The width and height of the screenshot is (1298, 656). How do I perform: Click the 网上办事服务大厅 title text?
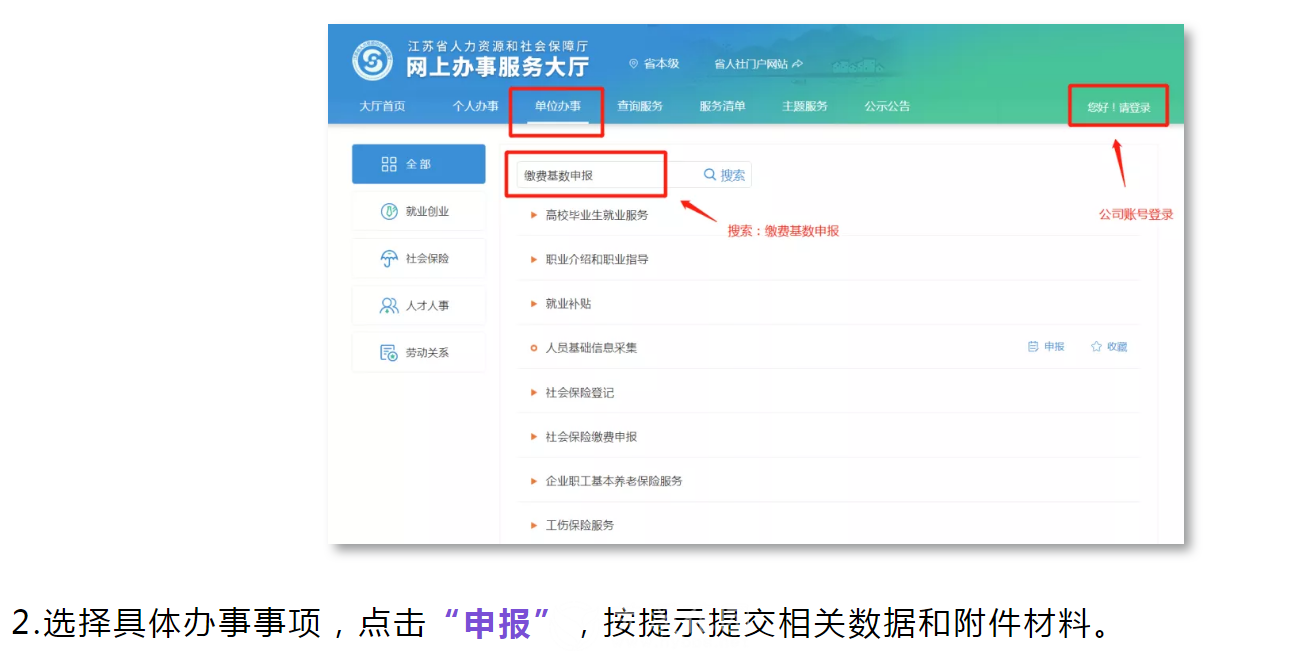click(497, 68)
